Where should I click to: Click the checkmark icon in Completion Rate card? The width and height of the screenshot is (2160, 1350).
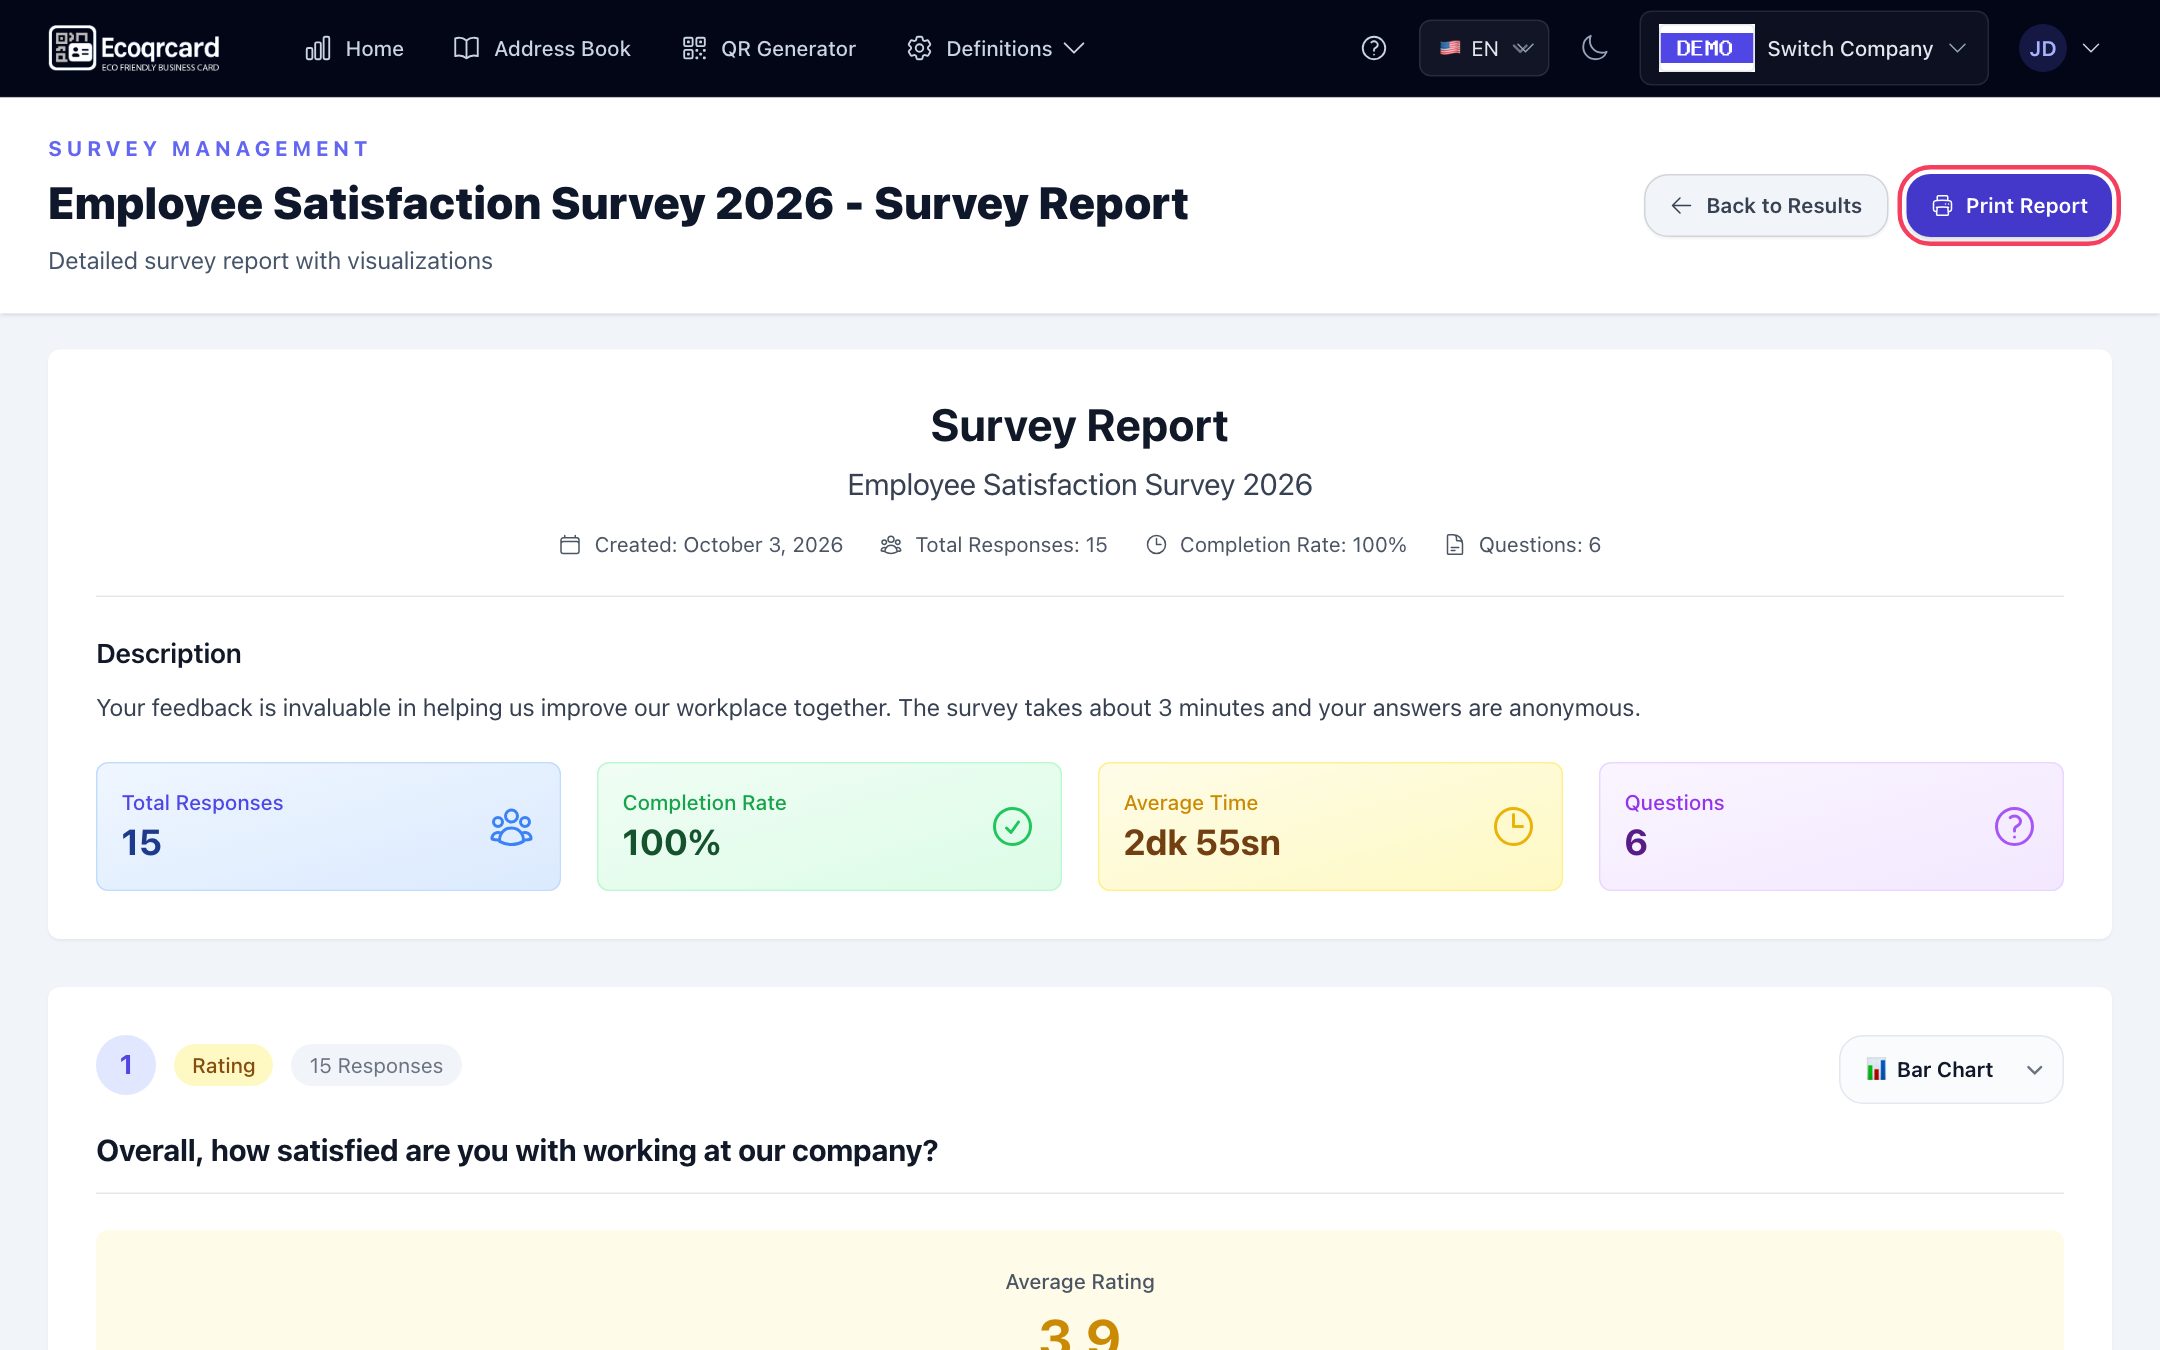pos(1012,827)
